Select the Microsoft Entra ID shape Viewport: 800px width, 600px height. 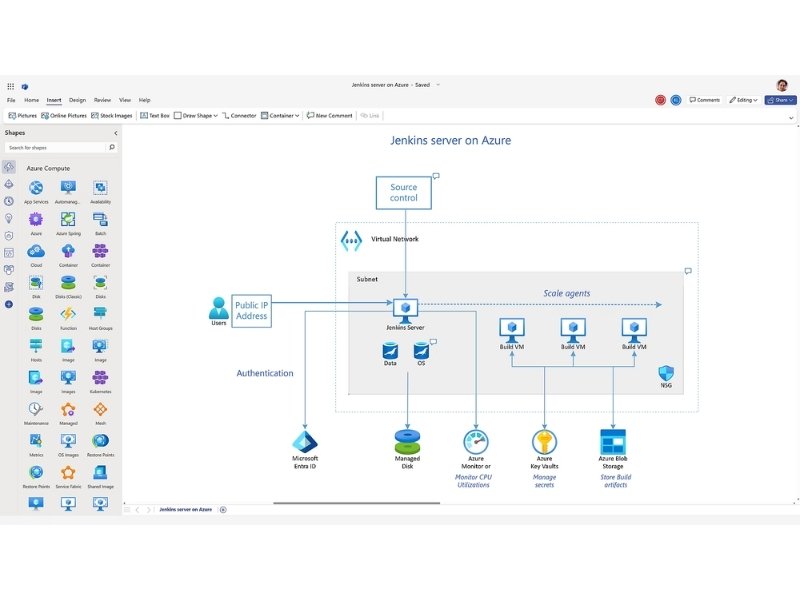pyautogui.click(x=305, y=449)
